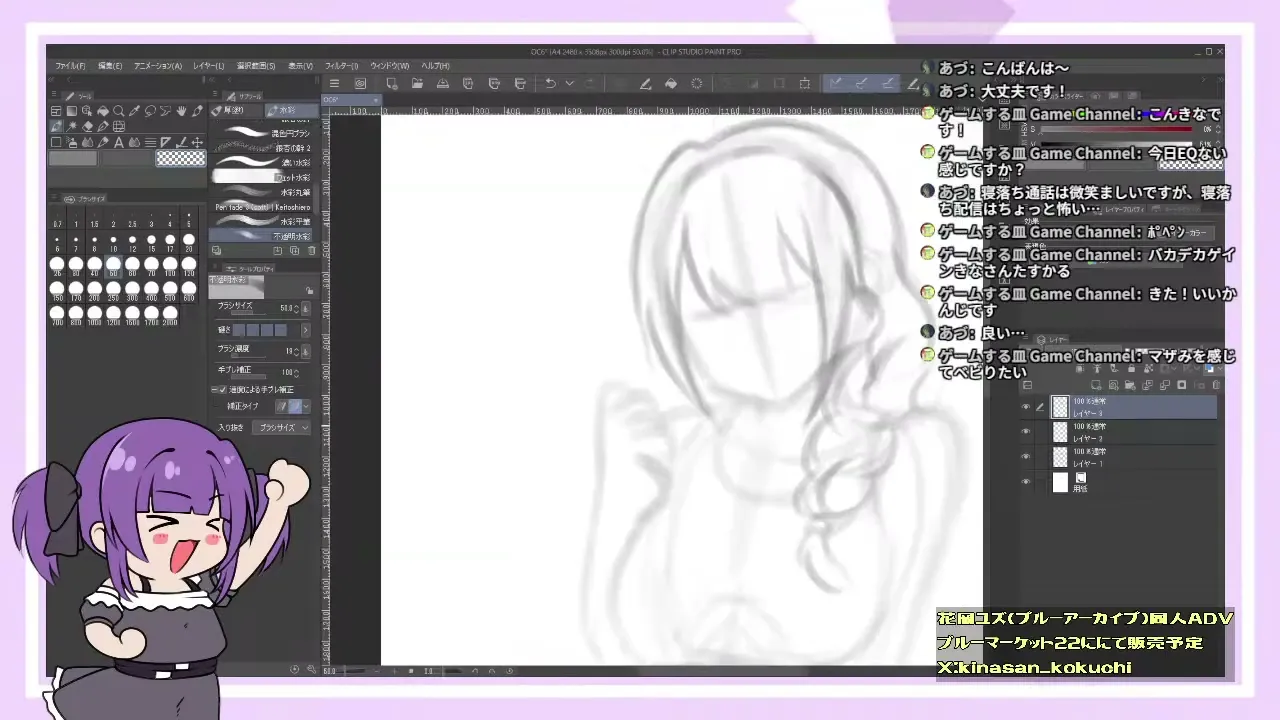Viewport: 1280px width, 720px height.
Task: Open the 補正タイプ dropdown arrow
Action: click(x=305, y=407)
